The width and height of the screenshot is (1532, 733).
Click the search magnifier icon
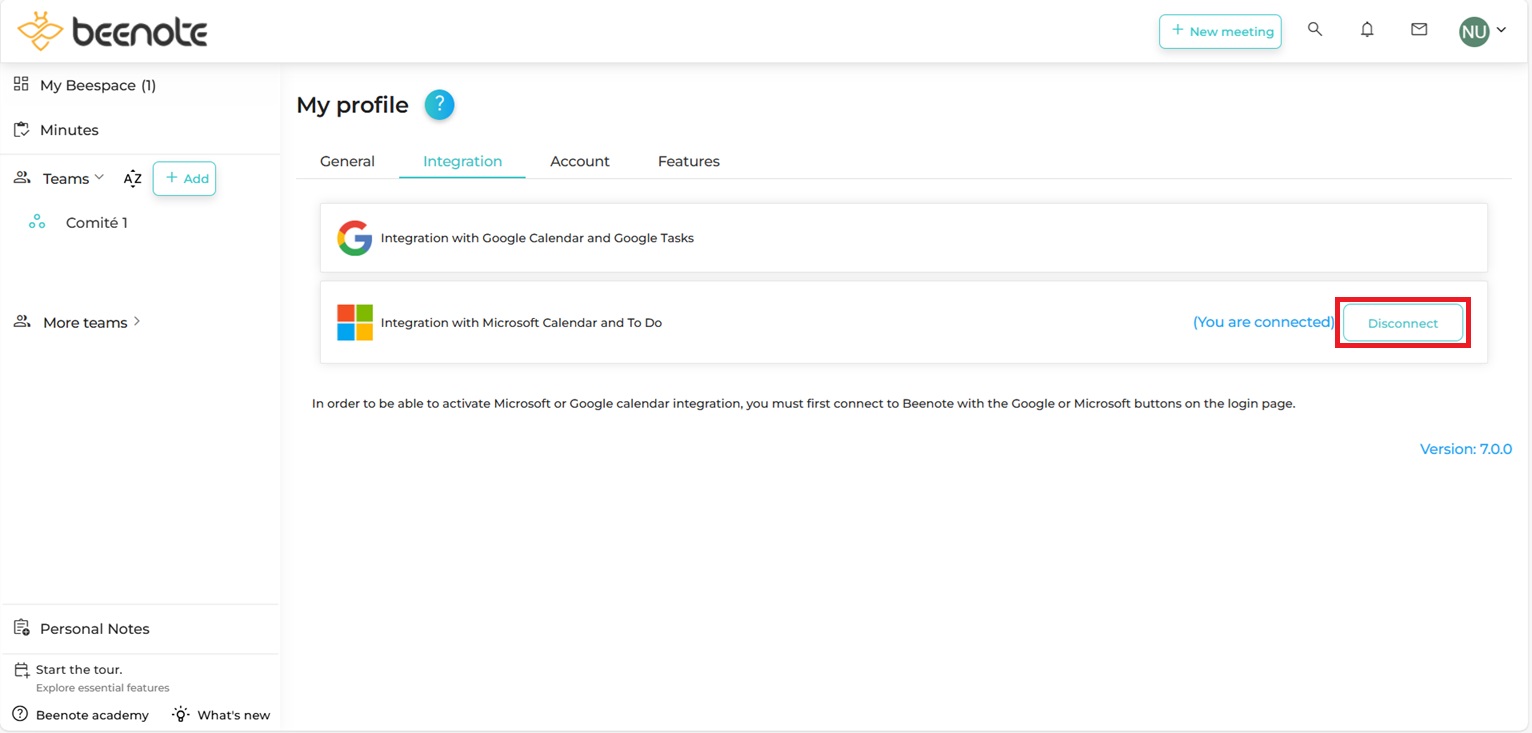(1315, 30)
